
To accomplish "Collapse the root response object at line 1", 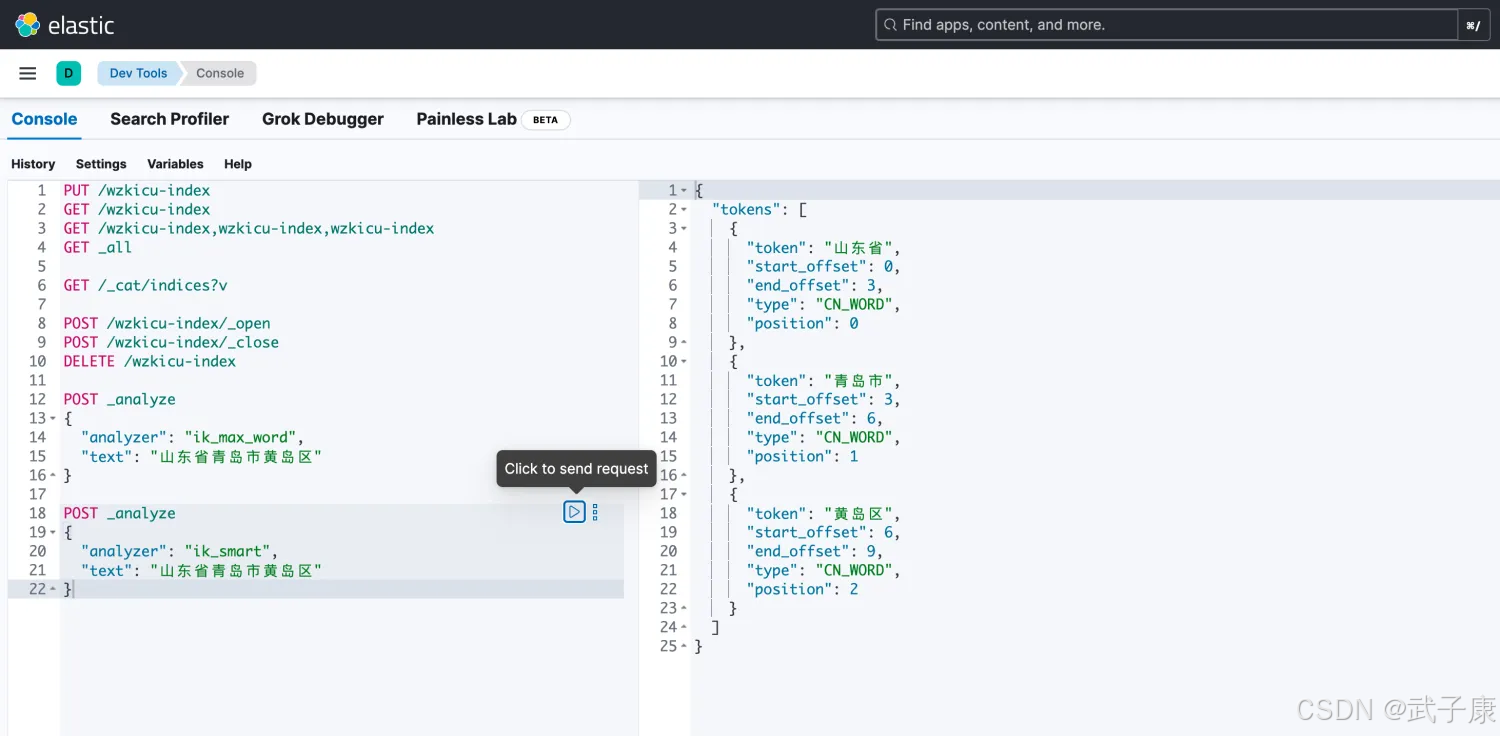I will tap(684, 191).
